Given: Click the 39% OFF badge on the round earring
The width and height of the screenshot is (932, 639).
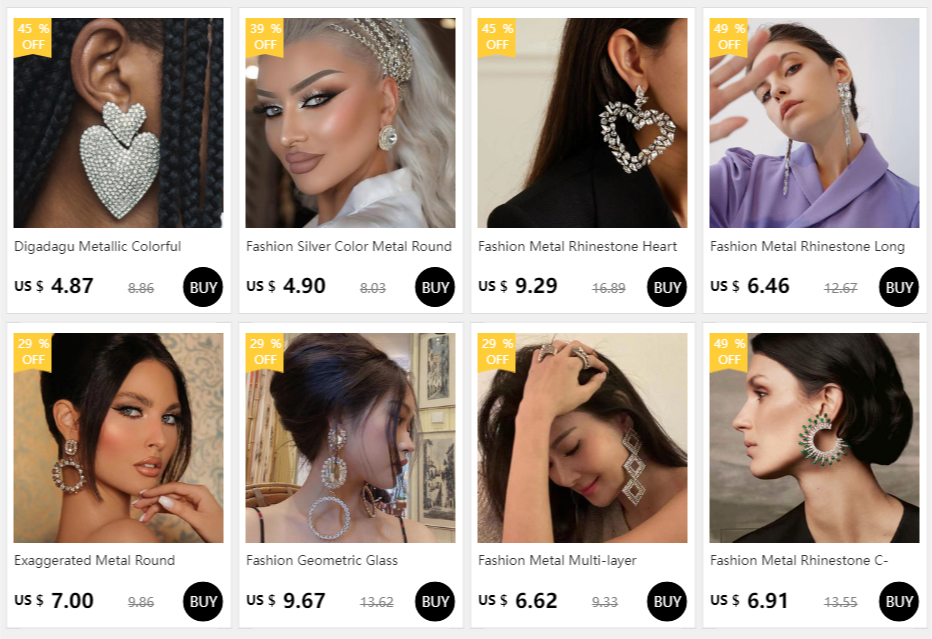Looking at the screenshot, I should pos(265,37).
